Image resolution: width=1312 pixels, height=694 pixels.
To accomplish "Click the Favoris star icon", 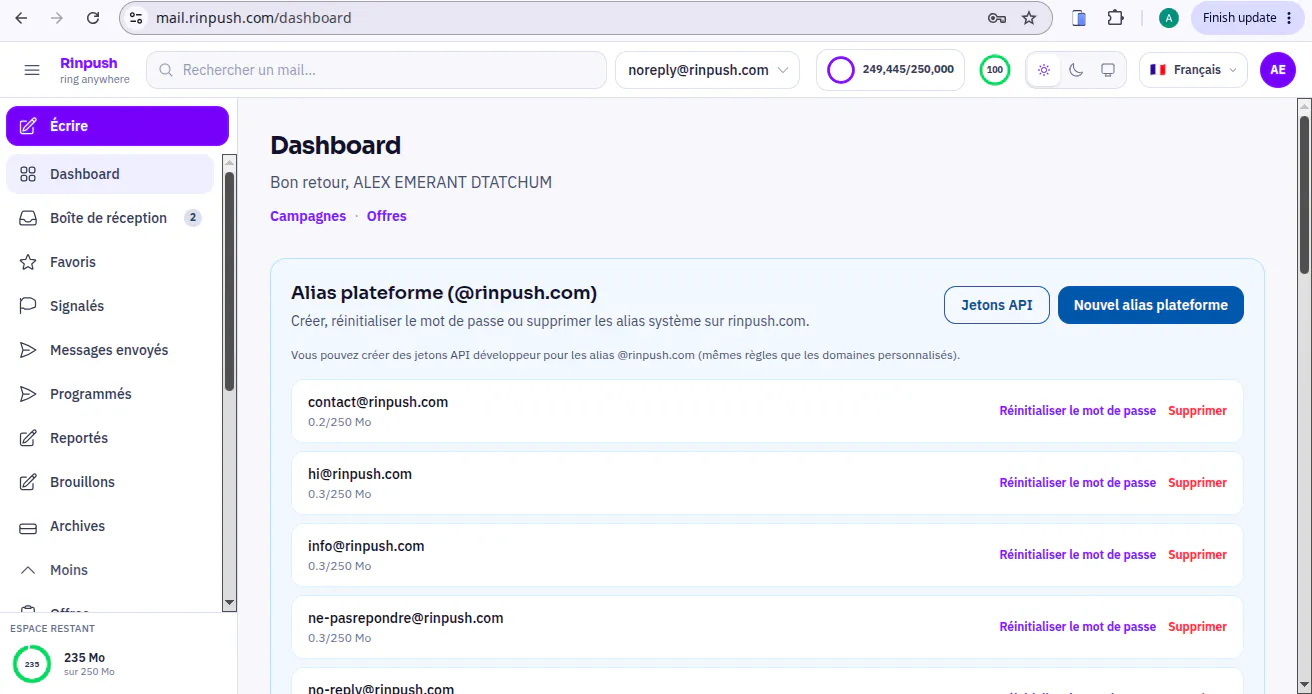I will pos(29,262).
